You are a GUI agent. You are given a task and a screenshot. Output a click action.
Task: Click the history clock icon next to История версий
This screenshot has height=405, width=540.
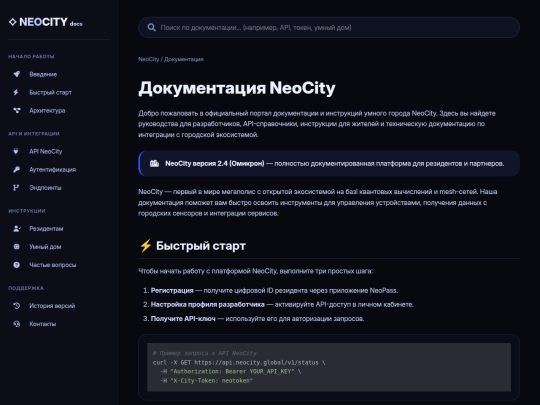click(17, 305)
